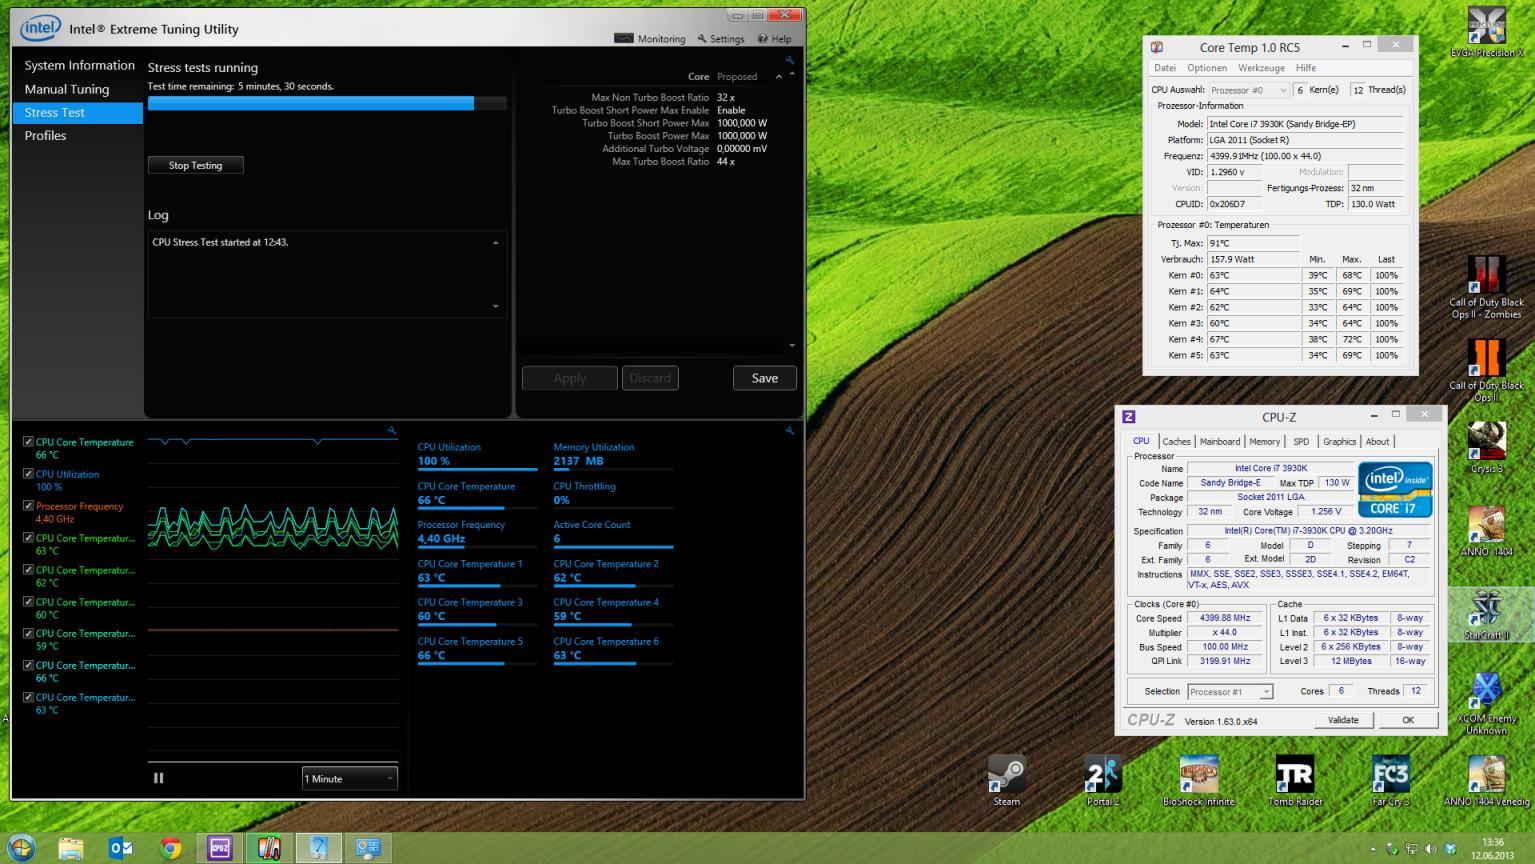Open the Datei menu in Core Temp

(1165, 68)
